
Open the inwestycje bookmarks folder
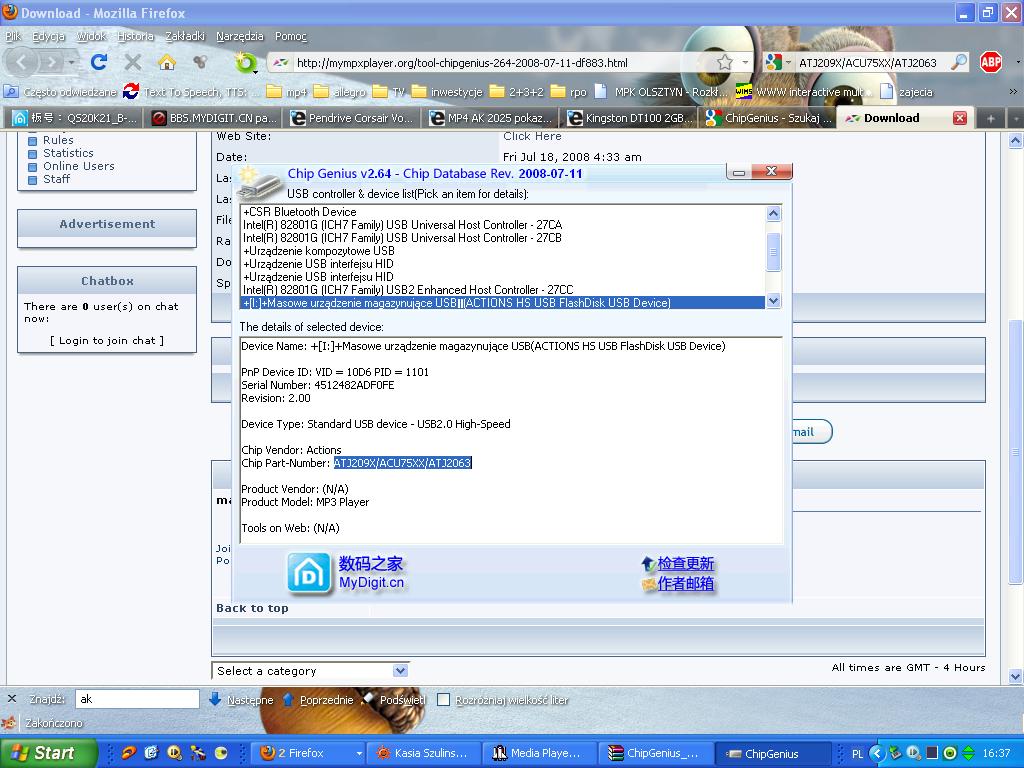[447, 92]
